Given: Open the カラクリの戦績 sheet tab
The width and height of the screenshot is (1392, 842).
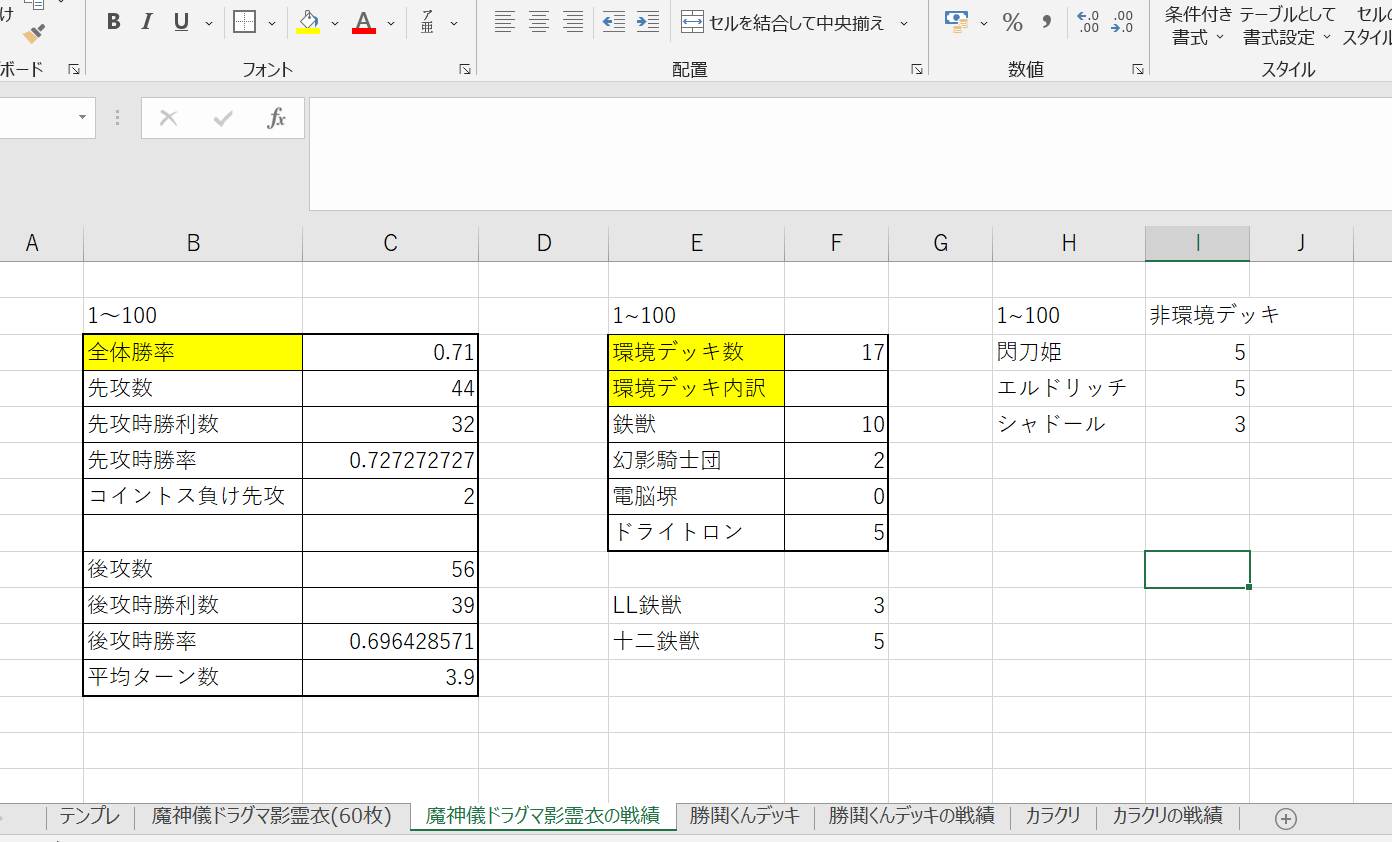Looking at the screenshot, I should [x=1167, y=816].
